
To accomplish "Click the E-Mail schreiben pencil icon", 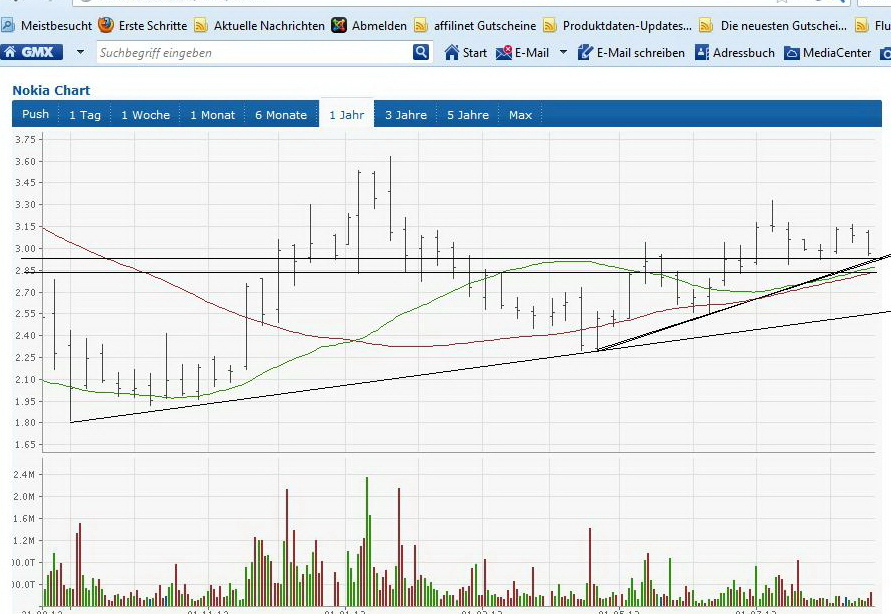I will (x=585, y=52).
